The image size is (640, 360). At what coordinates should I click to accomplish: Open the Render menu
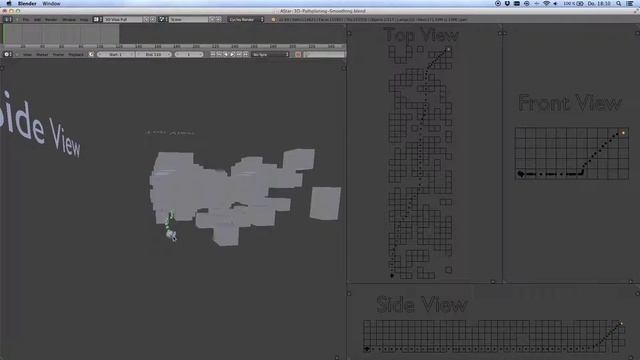[51, 19]
